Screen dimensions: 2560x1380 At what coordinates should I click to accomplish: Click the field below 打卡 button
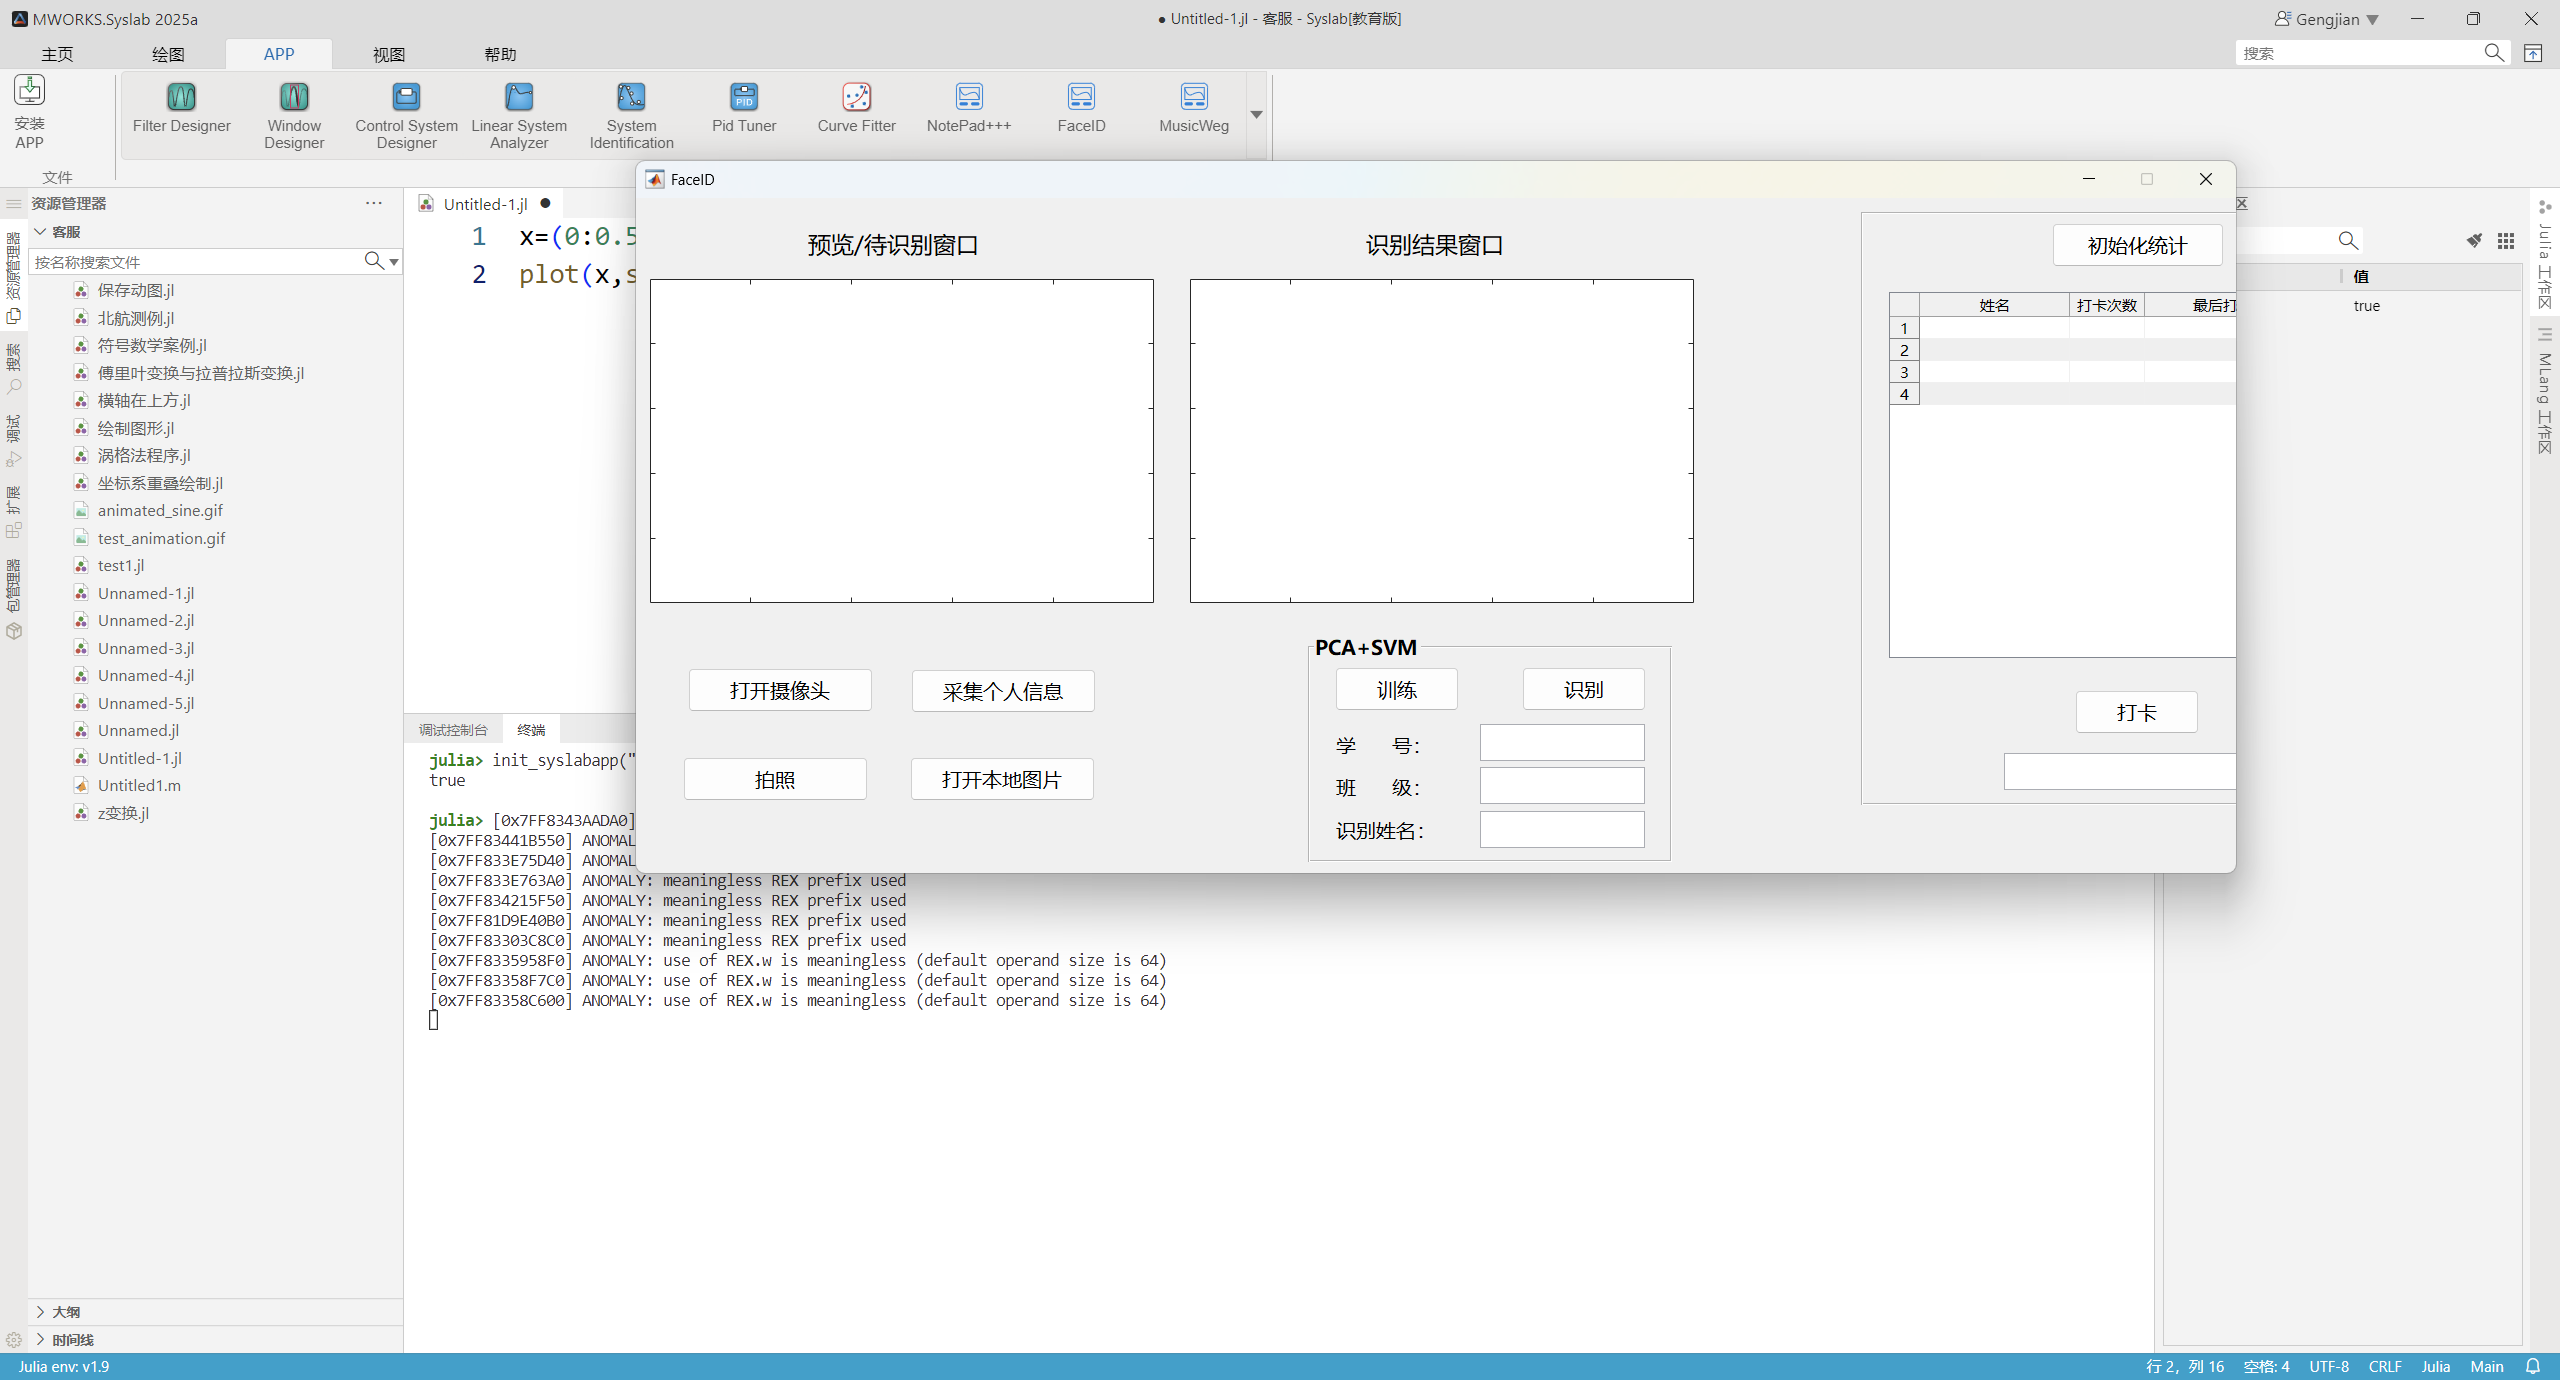[x=2119, y=772]
